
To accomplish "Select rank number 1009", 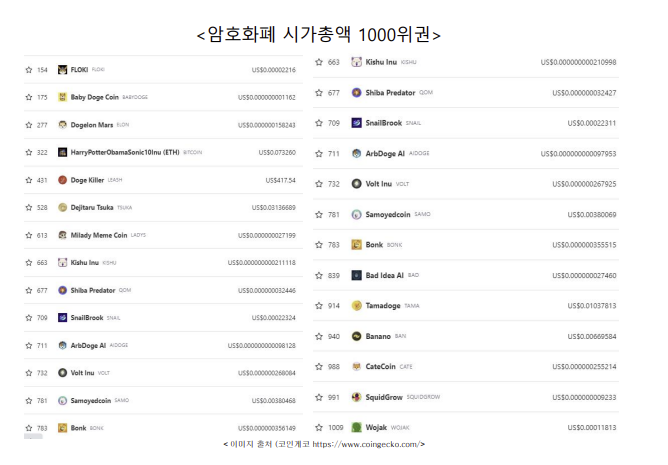I will point(336,427).
